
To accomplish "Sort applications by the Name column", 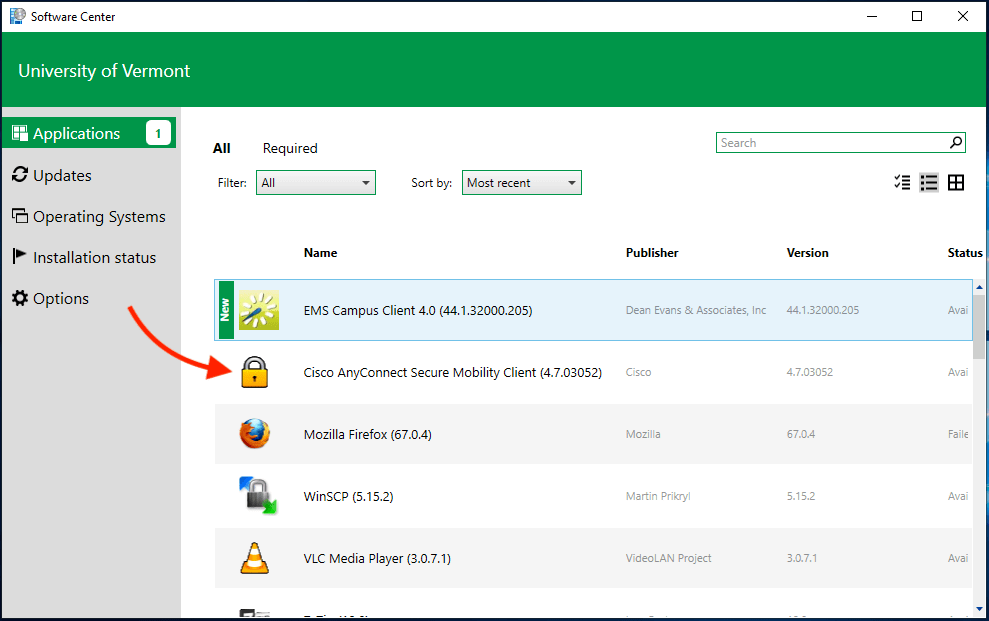I will (320, 253).
